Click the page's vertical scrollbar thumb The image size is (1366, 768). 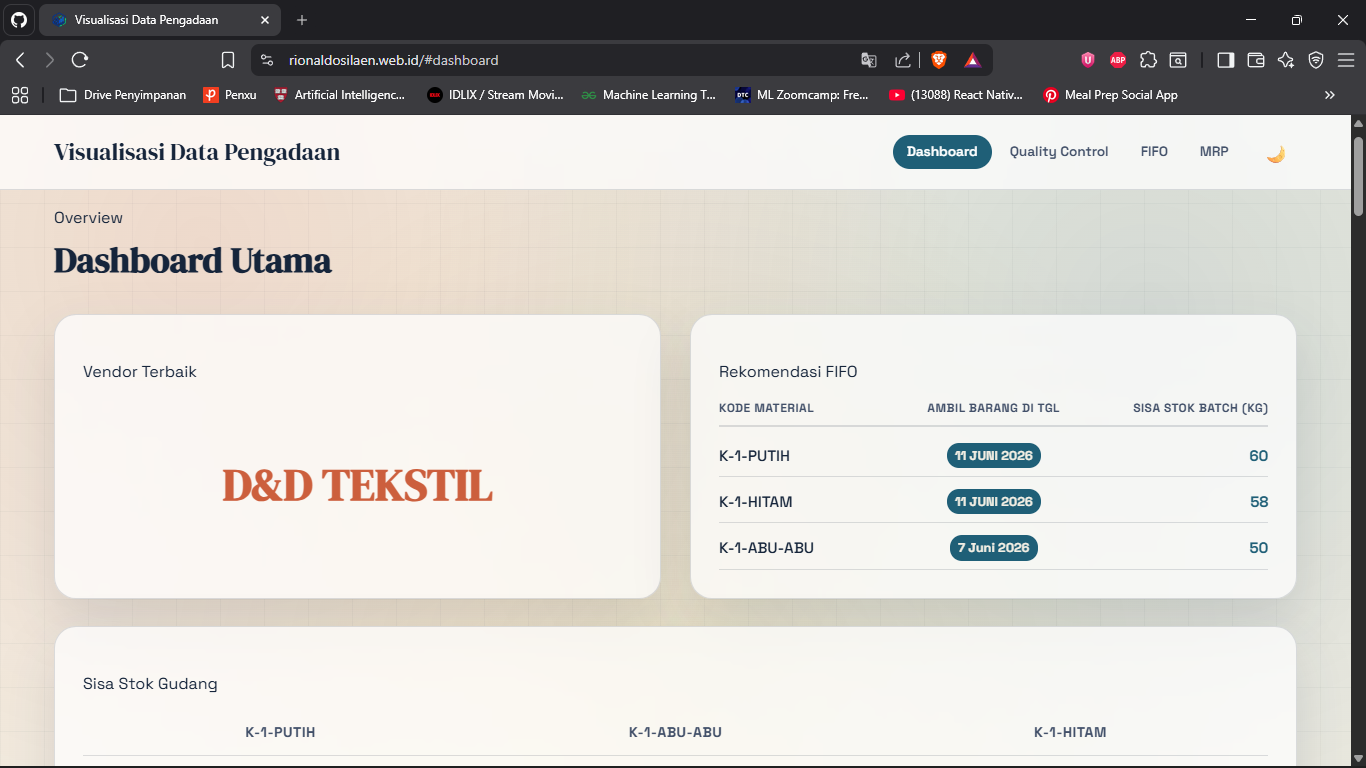[1358, 176]
